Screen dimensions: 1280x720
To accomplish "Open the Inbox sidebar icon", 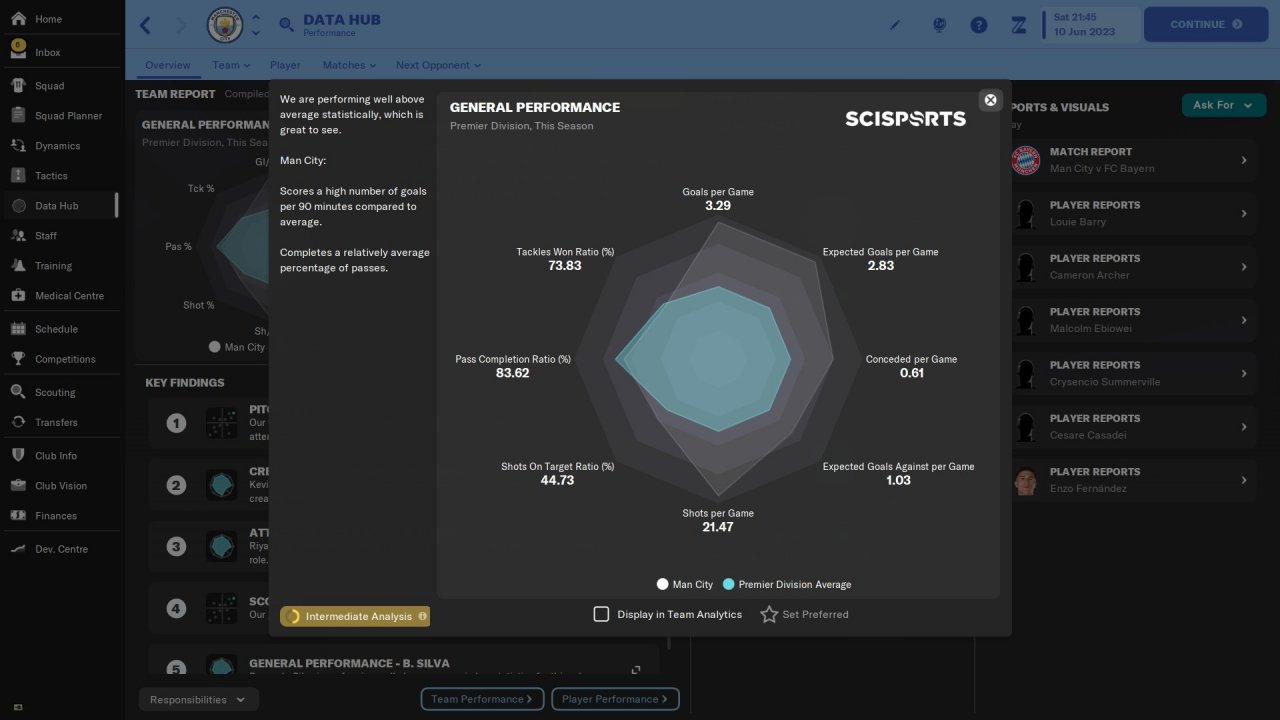I will click(18, 50).
